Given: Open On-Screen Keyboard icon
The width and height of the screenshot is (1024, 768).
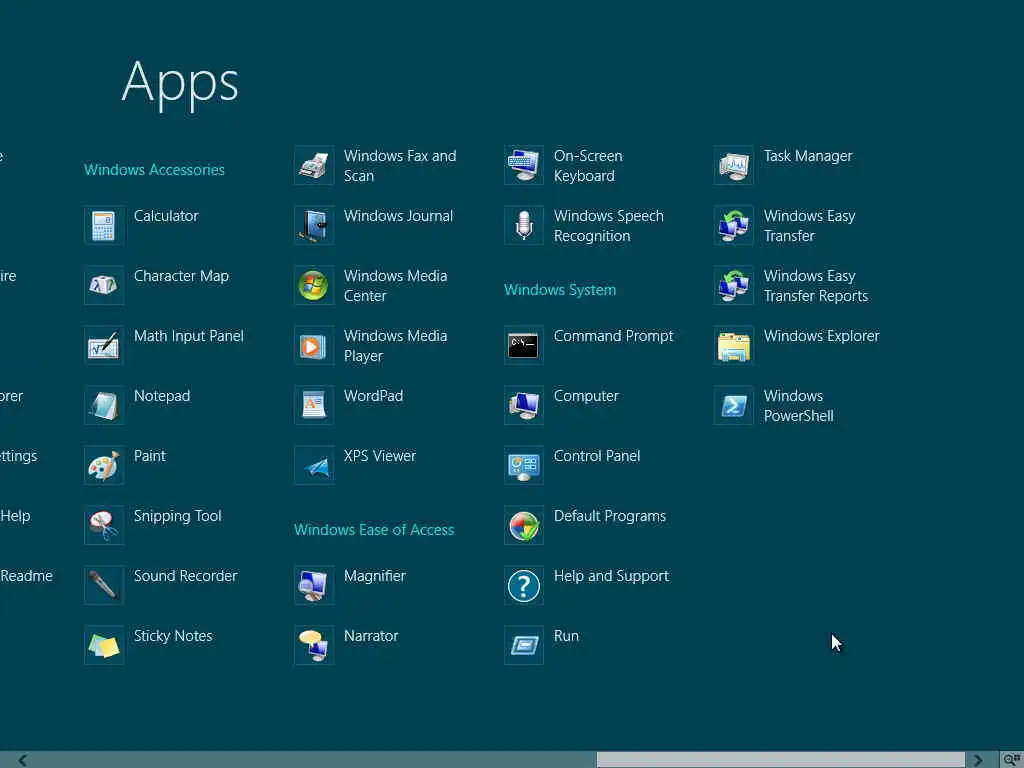Looking at the screenshot, I should (x=524, y=165).
